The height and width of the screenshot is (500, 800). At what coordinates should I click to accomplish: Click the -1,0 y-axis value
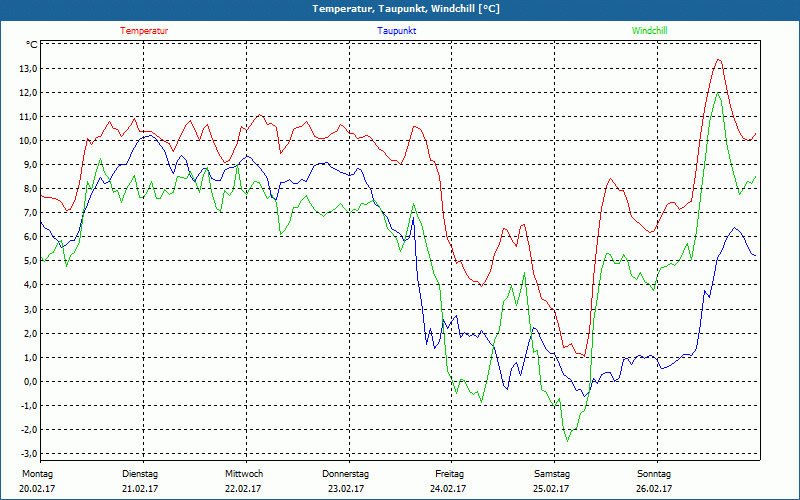(x=29, y=406)
